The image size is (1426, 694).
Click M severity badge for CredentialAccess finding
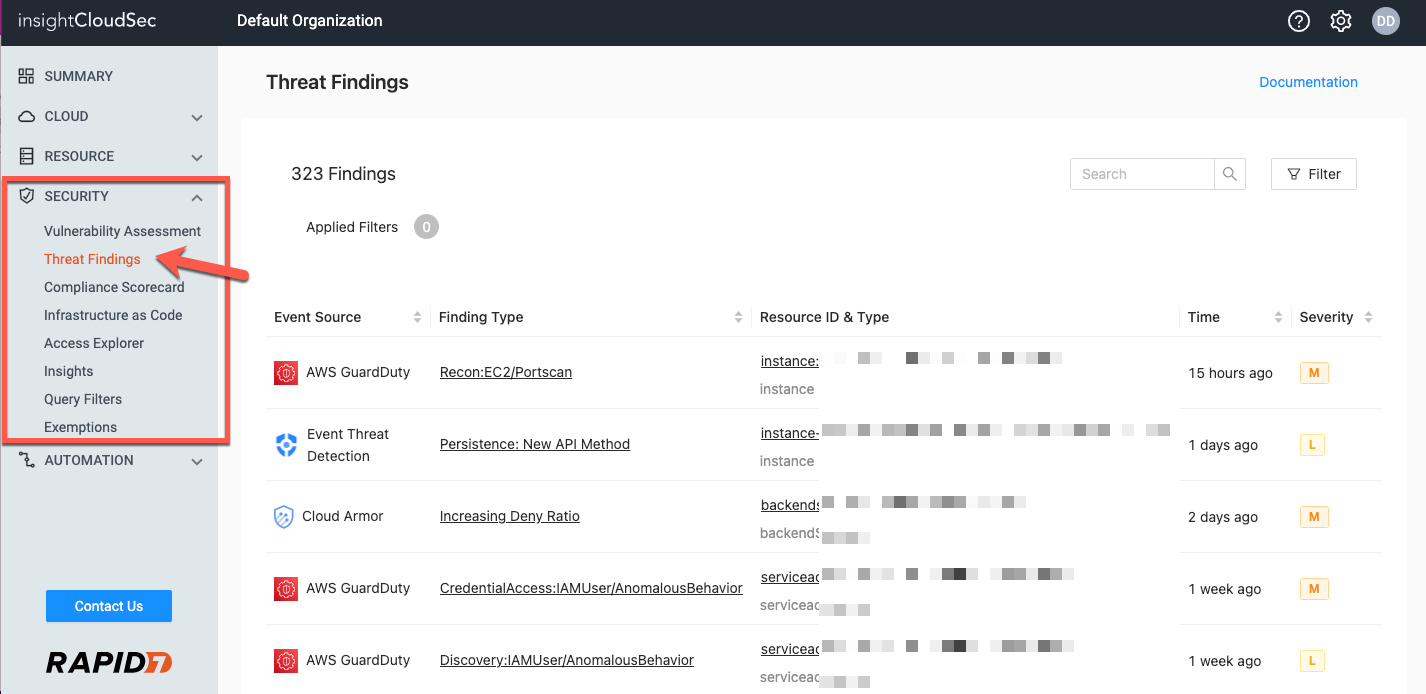click(1314, 589)
